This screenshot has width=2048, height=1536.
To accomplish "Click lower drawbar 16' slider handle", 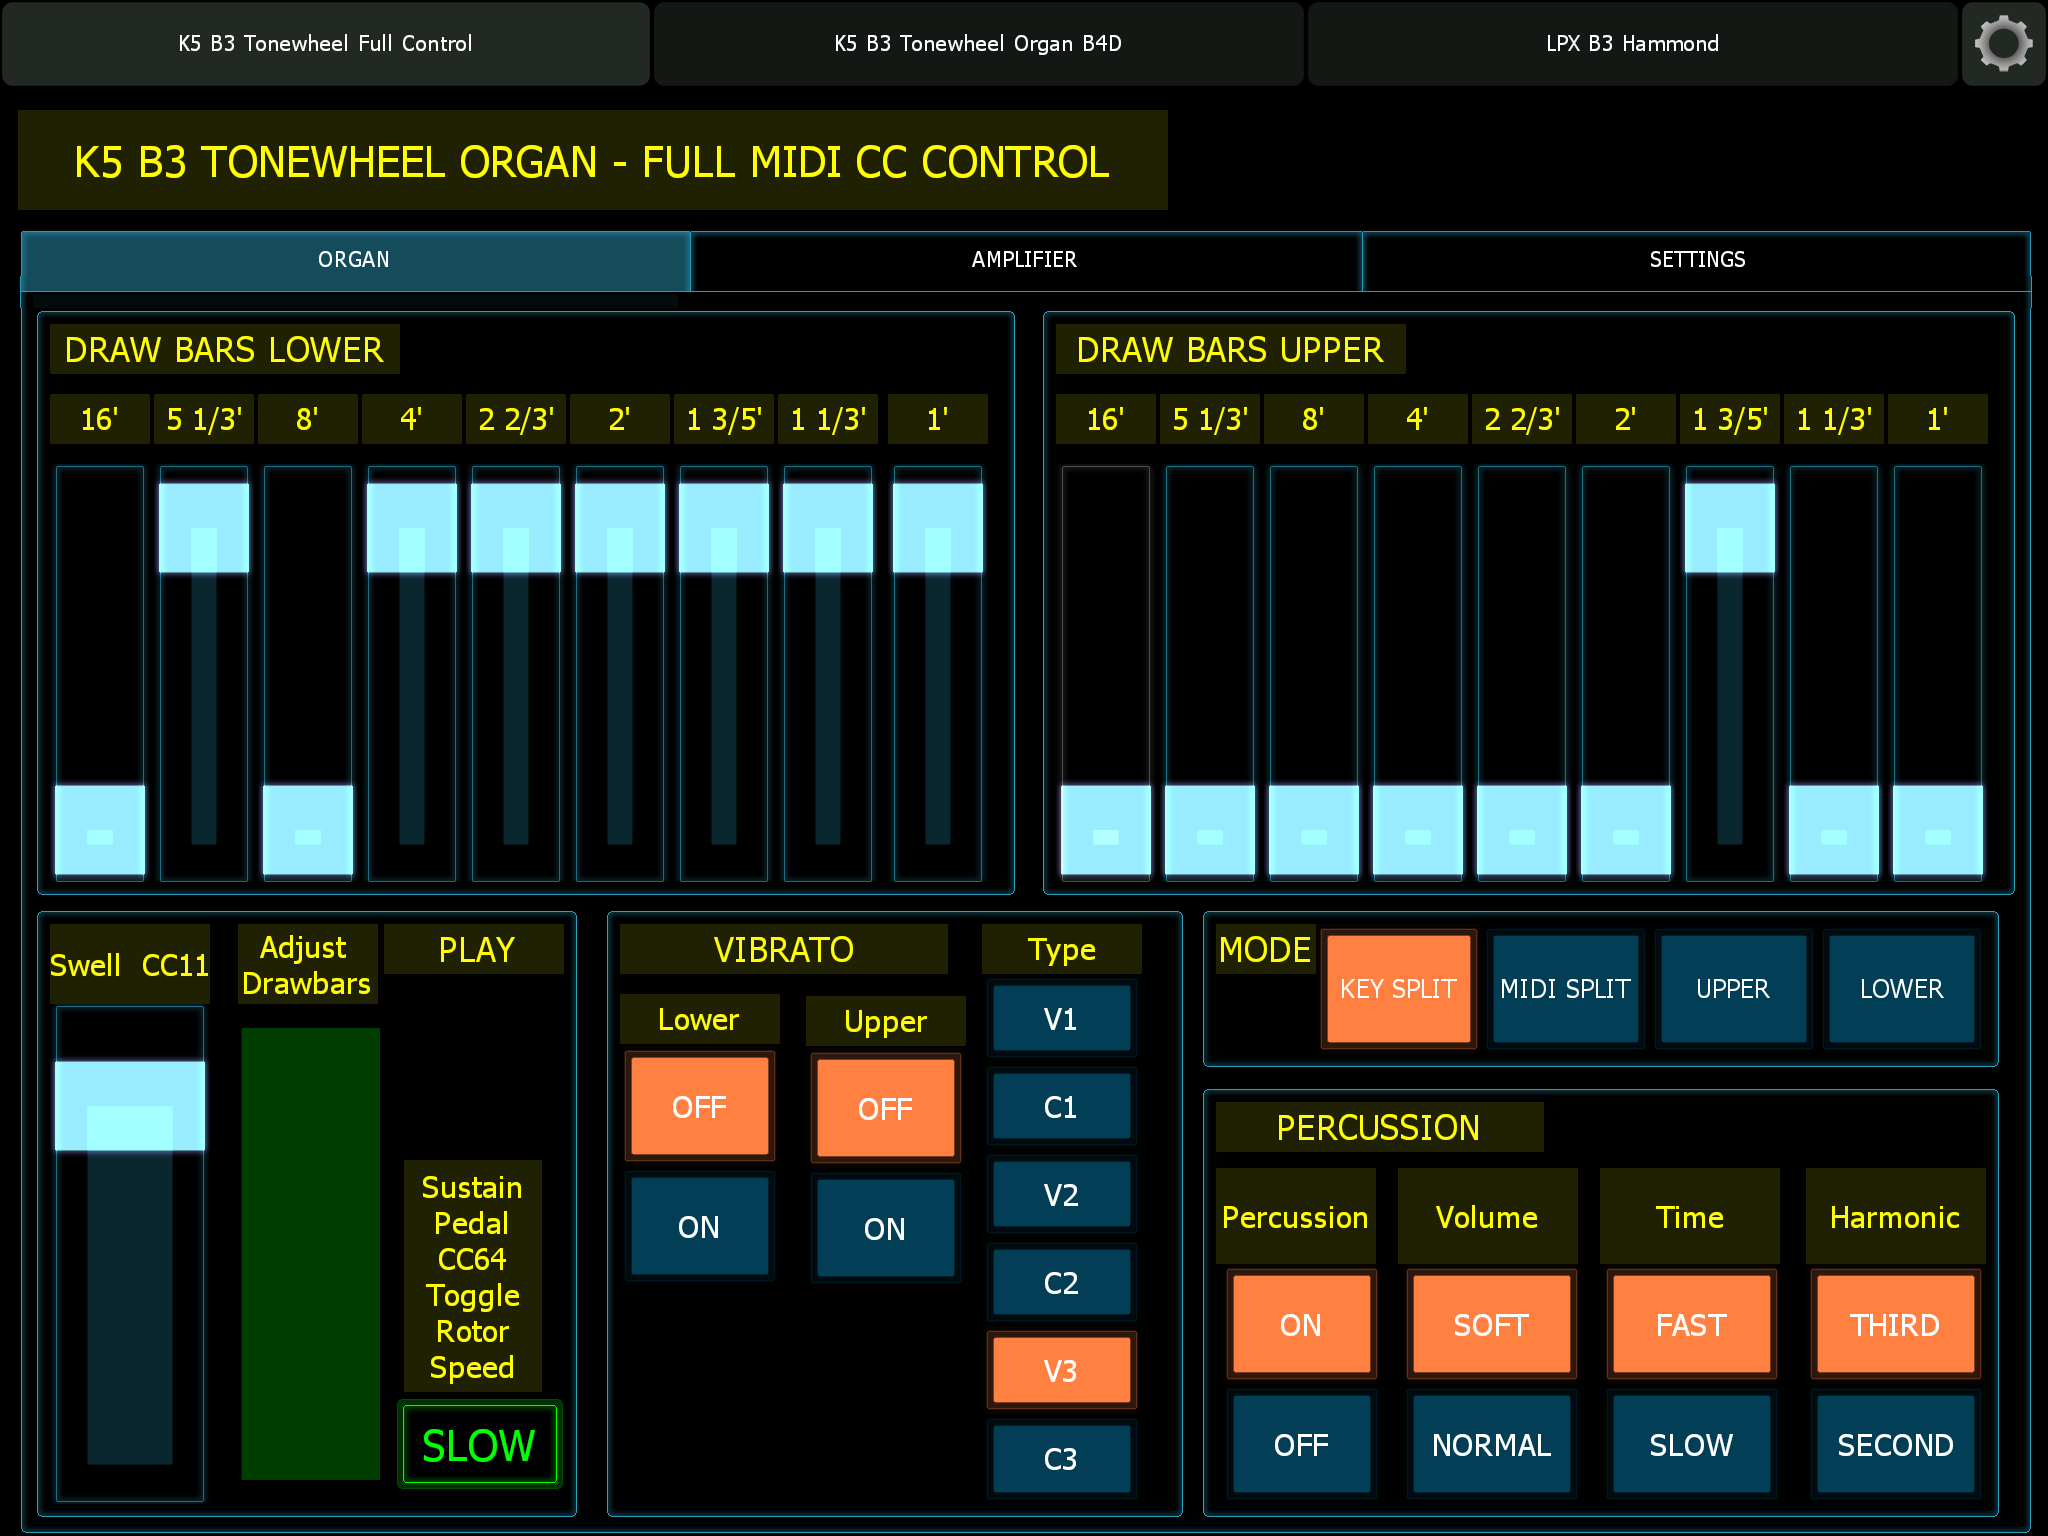I will coord(100,830).
